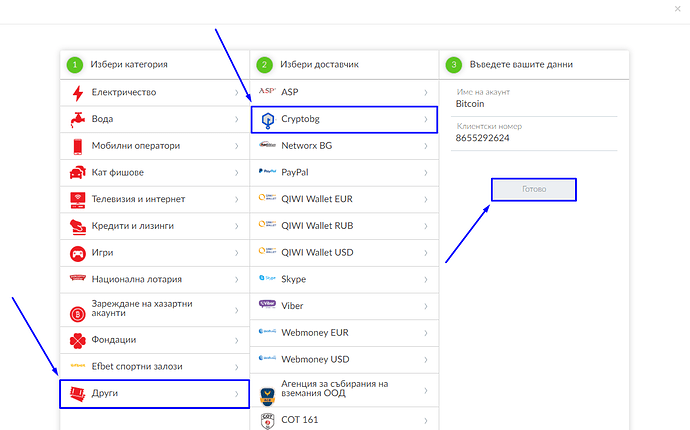Select the Телевизия и интернет category

click(154, 199)
